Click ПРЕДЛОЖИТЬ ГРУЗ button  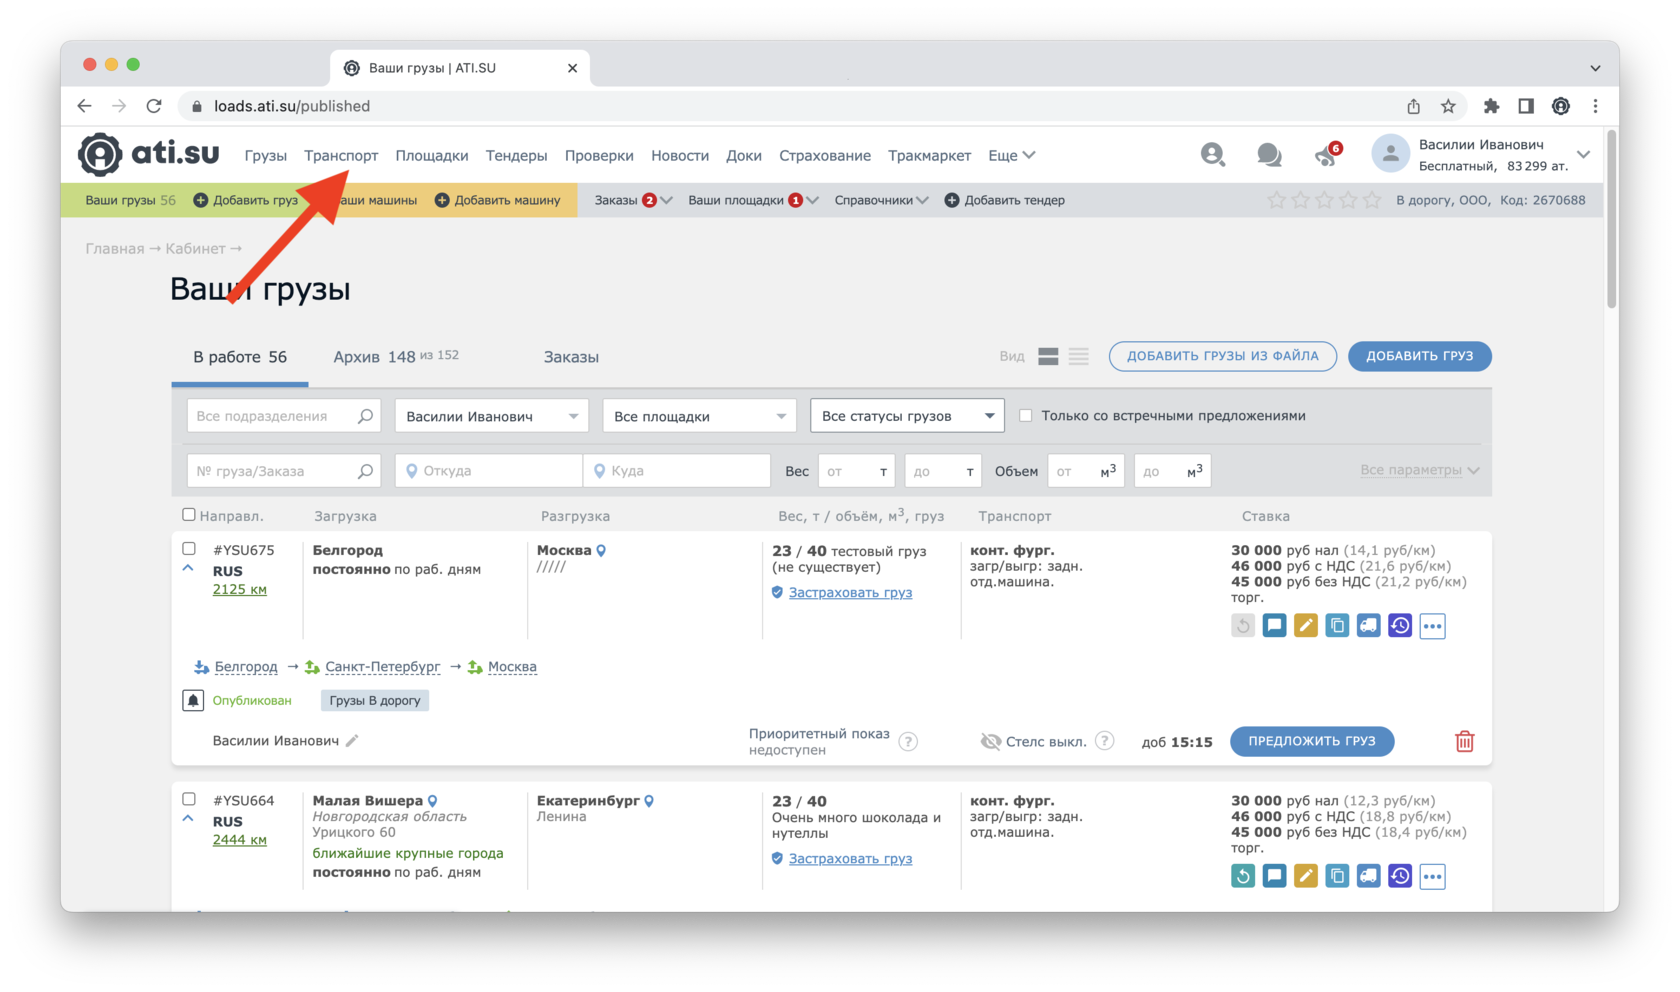click(x=1311, y=741)
